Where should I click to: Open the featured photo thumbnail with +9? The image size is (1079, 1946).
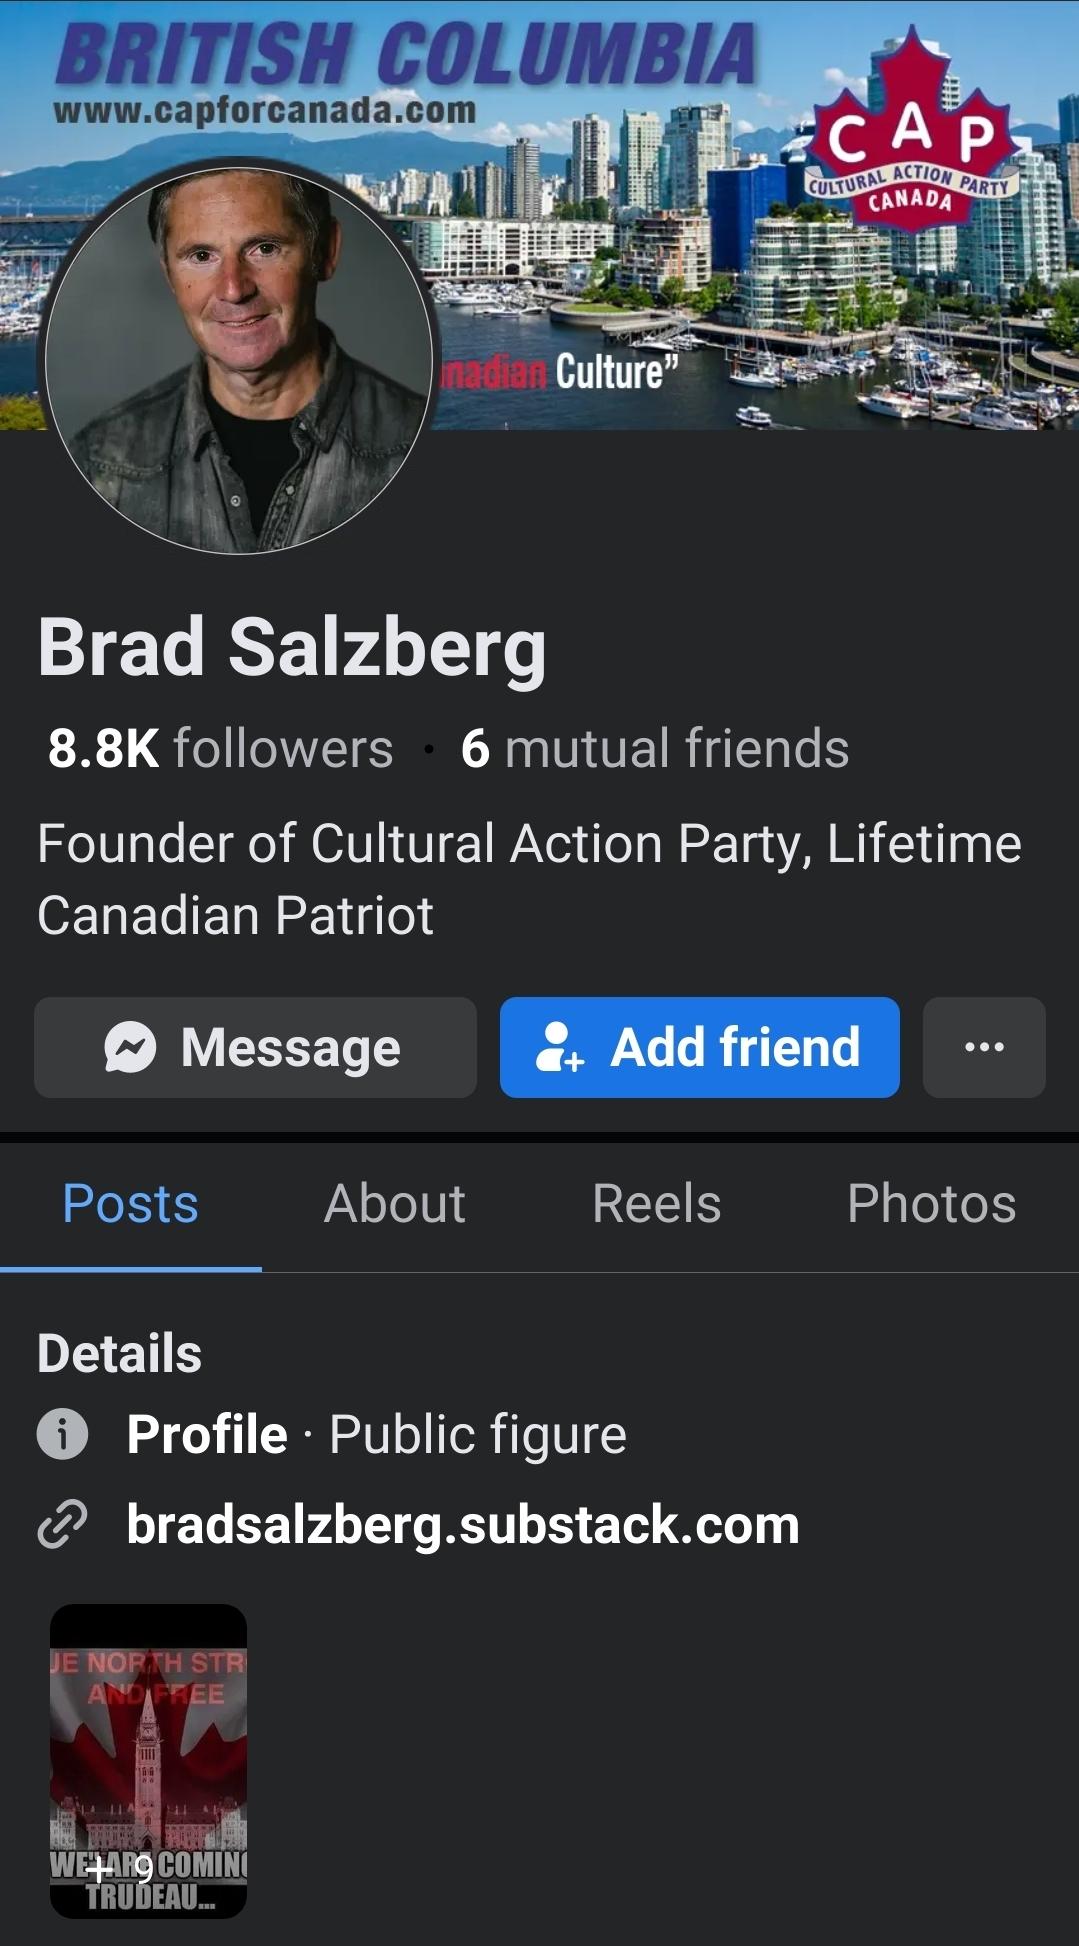coord(148,1760)
